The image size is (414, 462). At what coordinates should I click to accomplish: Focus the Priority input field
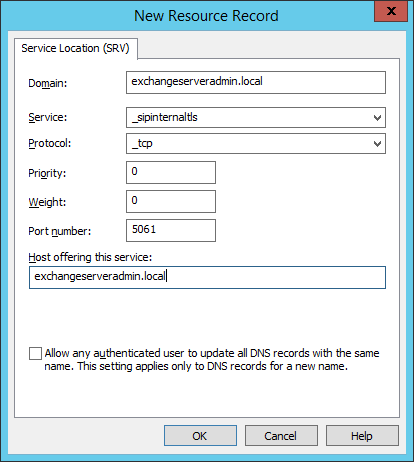tap(171, 172)
